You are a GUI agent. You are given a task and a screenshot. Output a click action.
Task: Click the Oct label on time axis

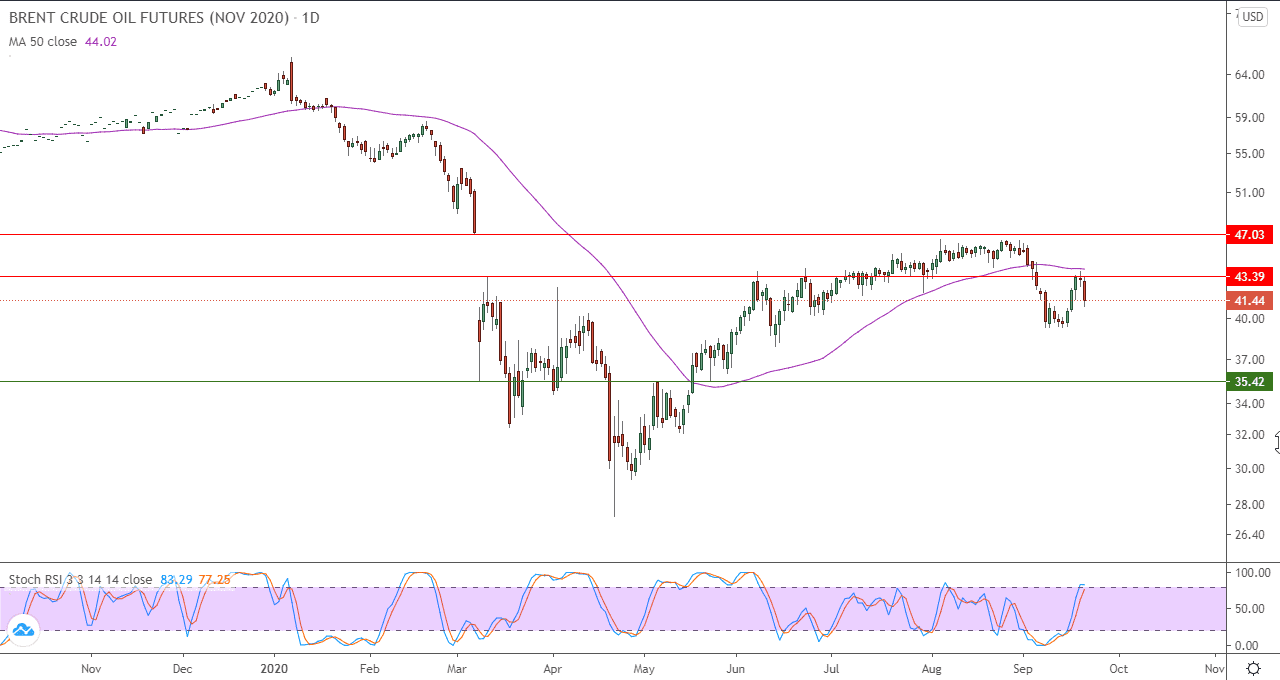[x=1119, y=667]
